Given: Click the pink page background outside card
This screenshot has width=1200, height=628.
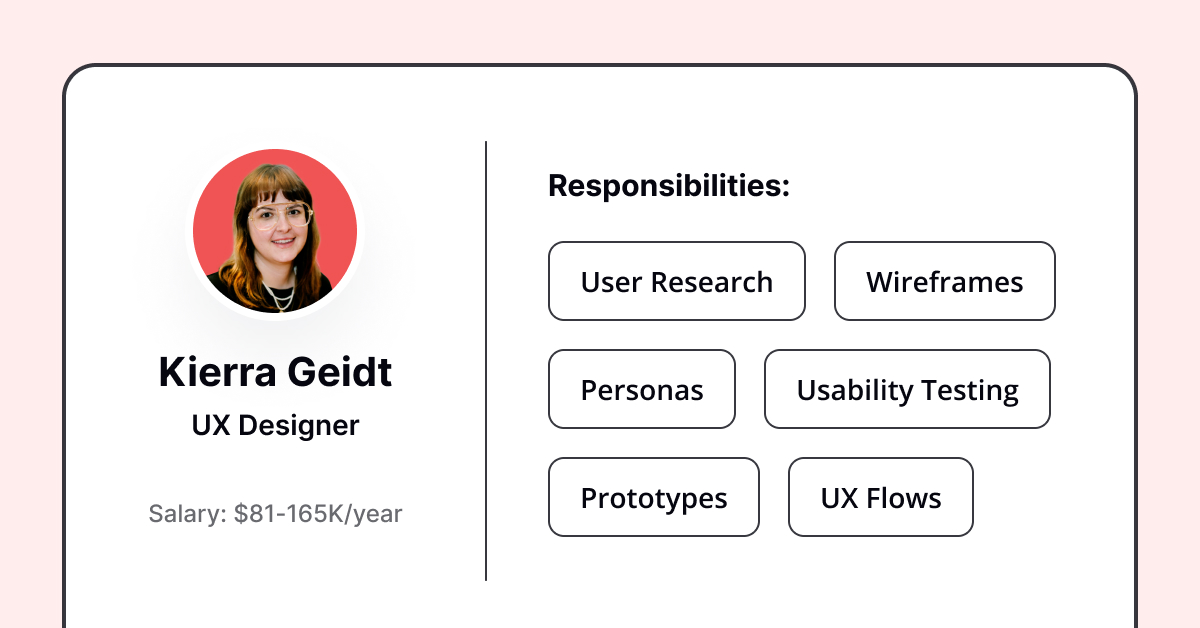Looking at the screenshot, I should [600, 30].
